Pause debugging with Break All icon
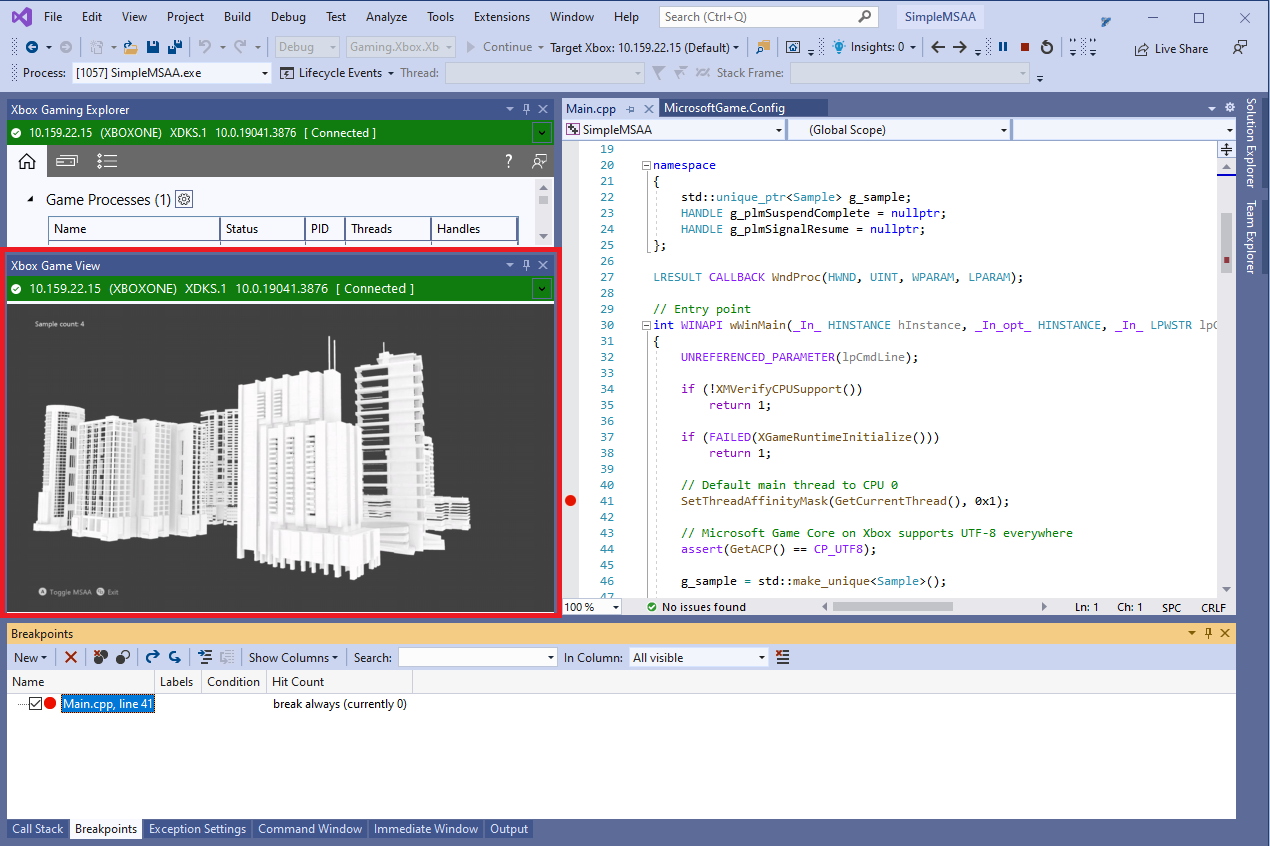 [x=1003, y=47]
